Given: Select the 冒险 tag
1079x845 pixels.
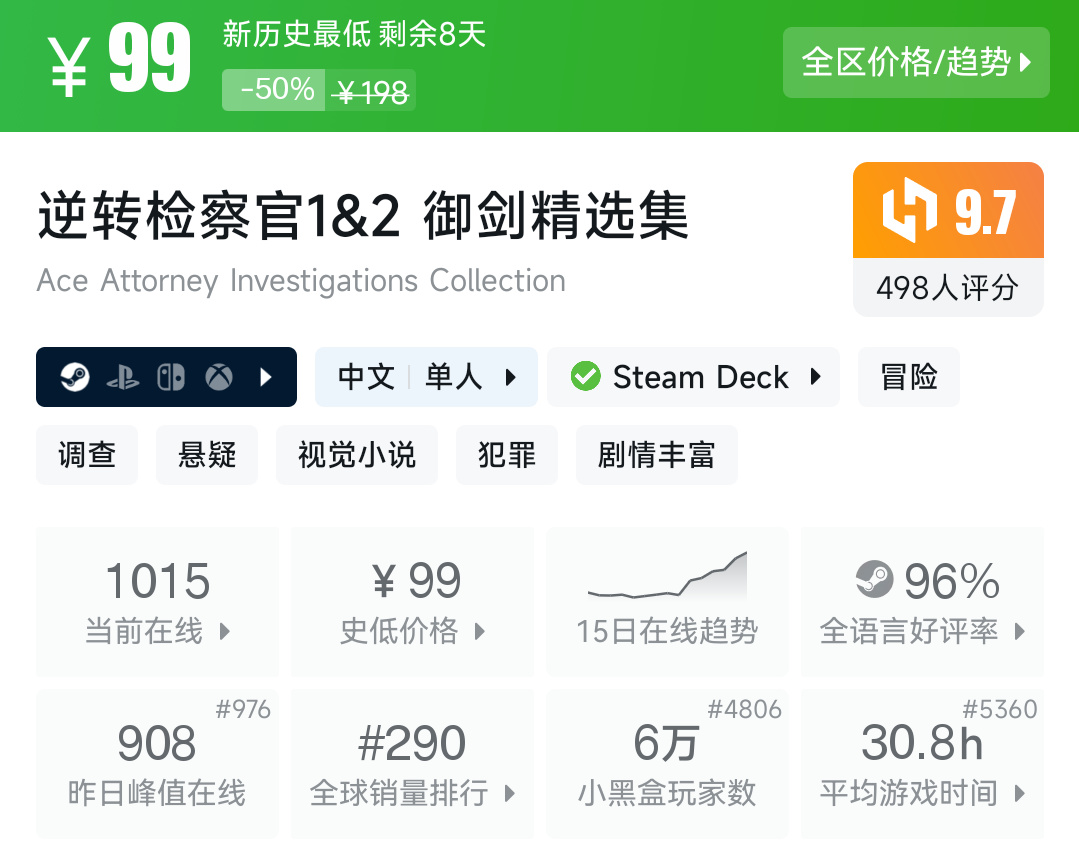Looking at the screenshot, I should [908, 377].
